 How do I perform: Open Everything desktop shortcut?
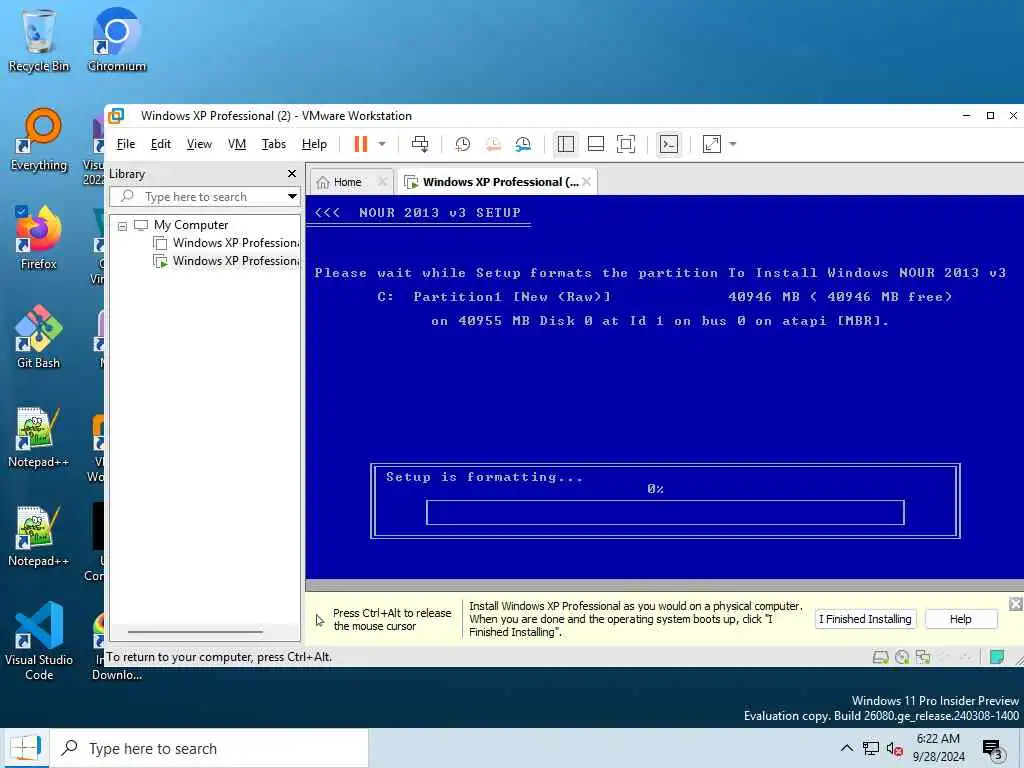39,140
